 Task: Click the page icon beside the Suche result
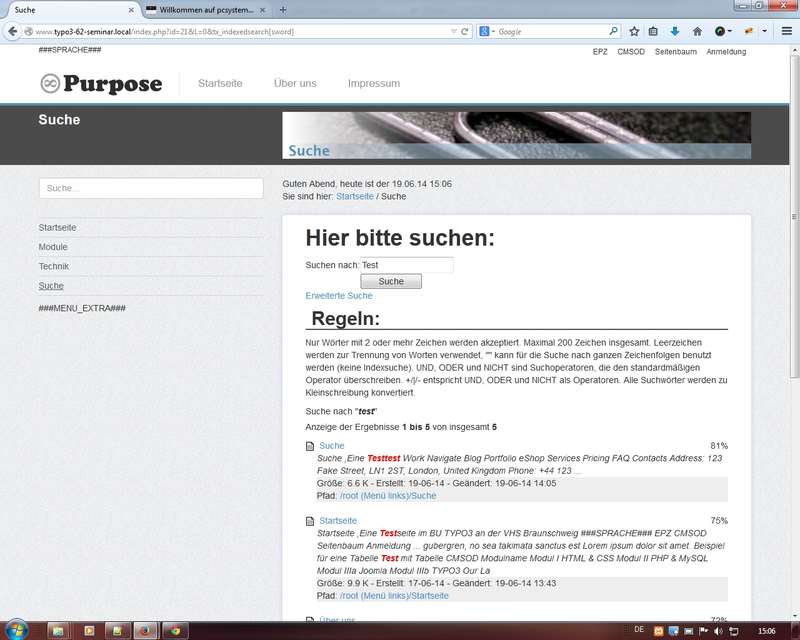click(x=310, y=446)
